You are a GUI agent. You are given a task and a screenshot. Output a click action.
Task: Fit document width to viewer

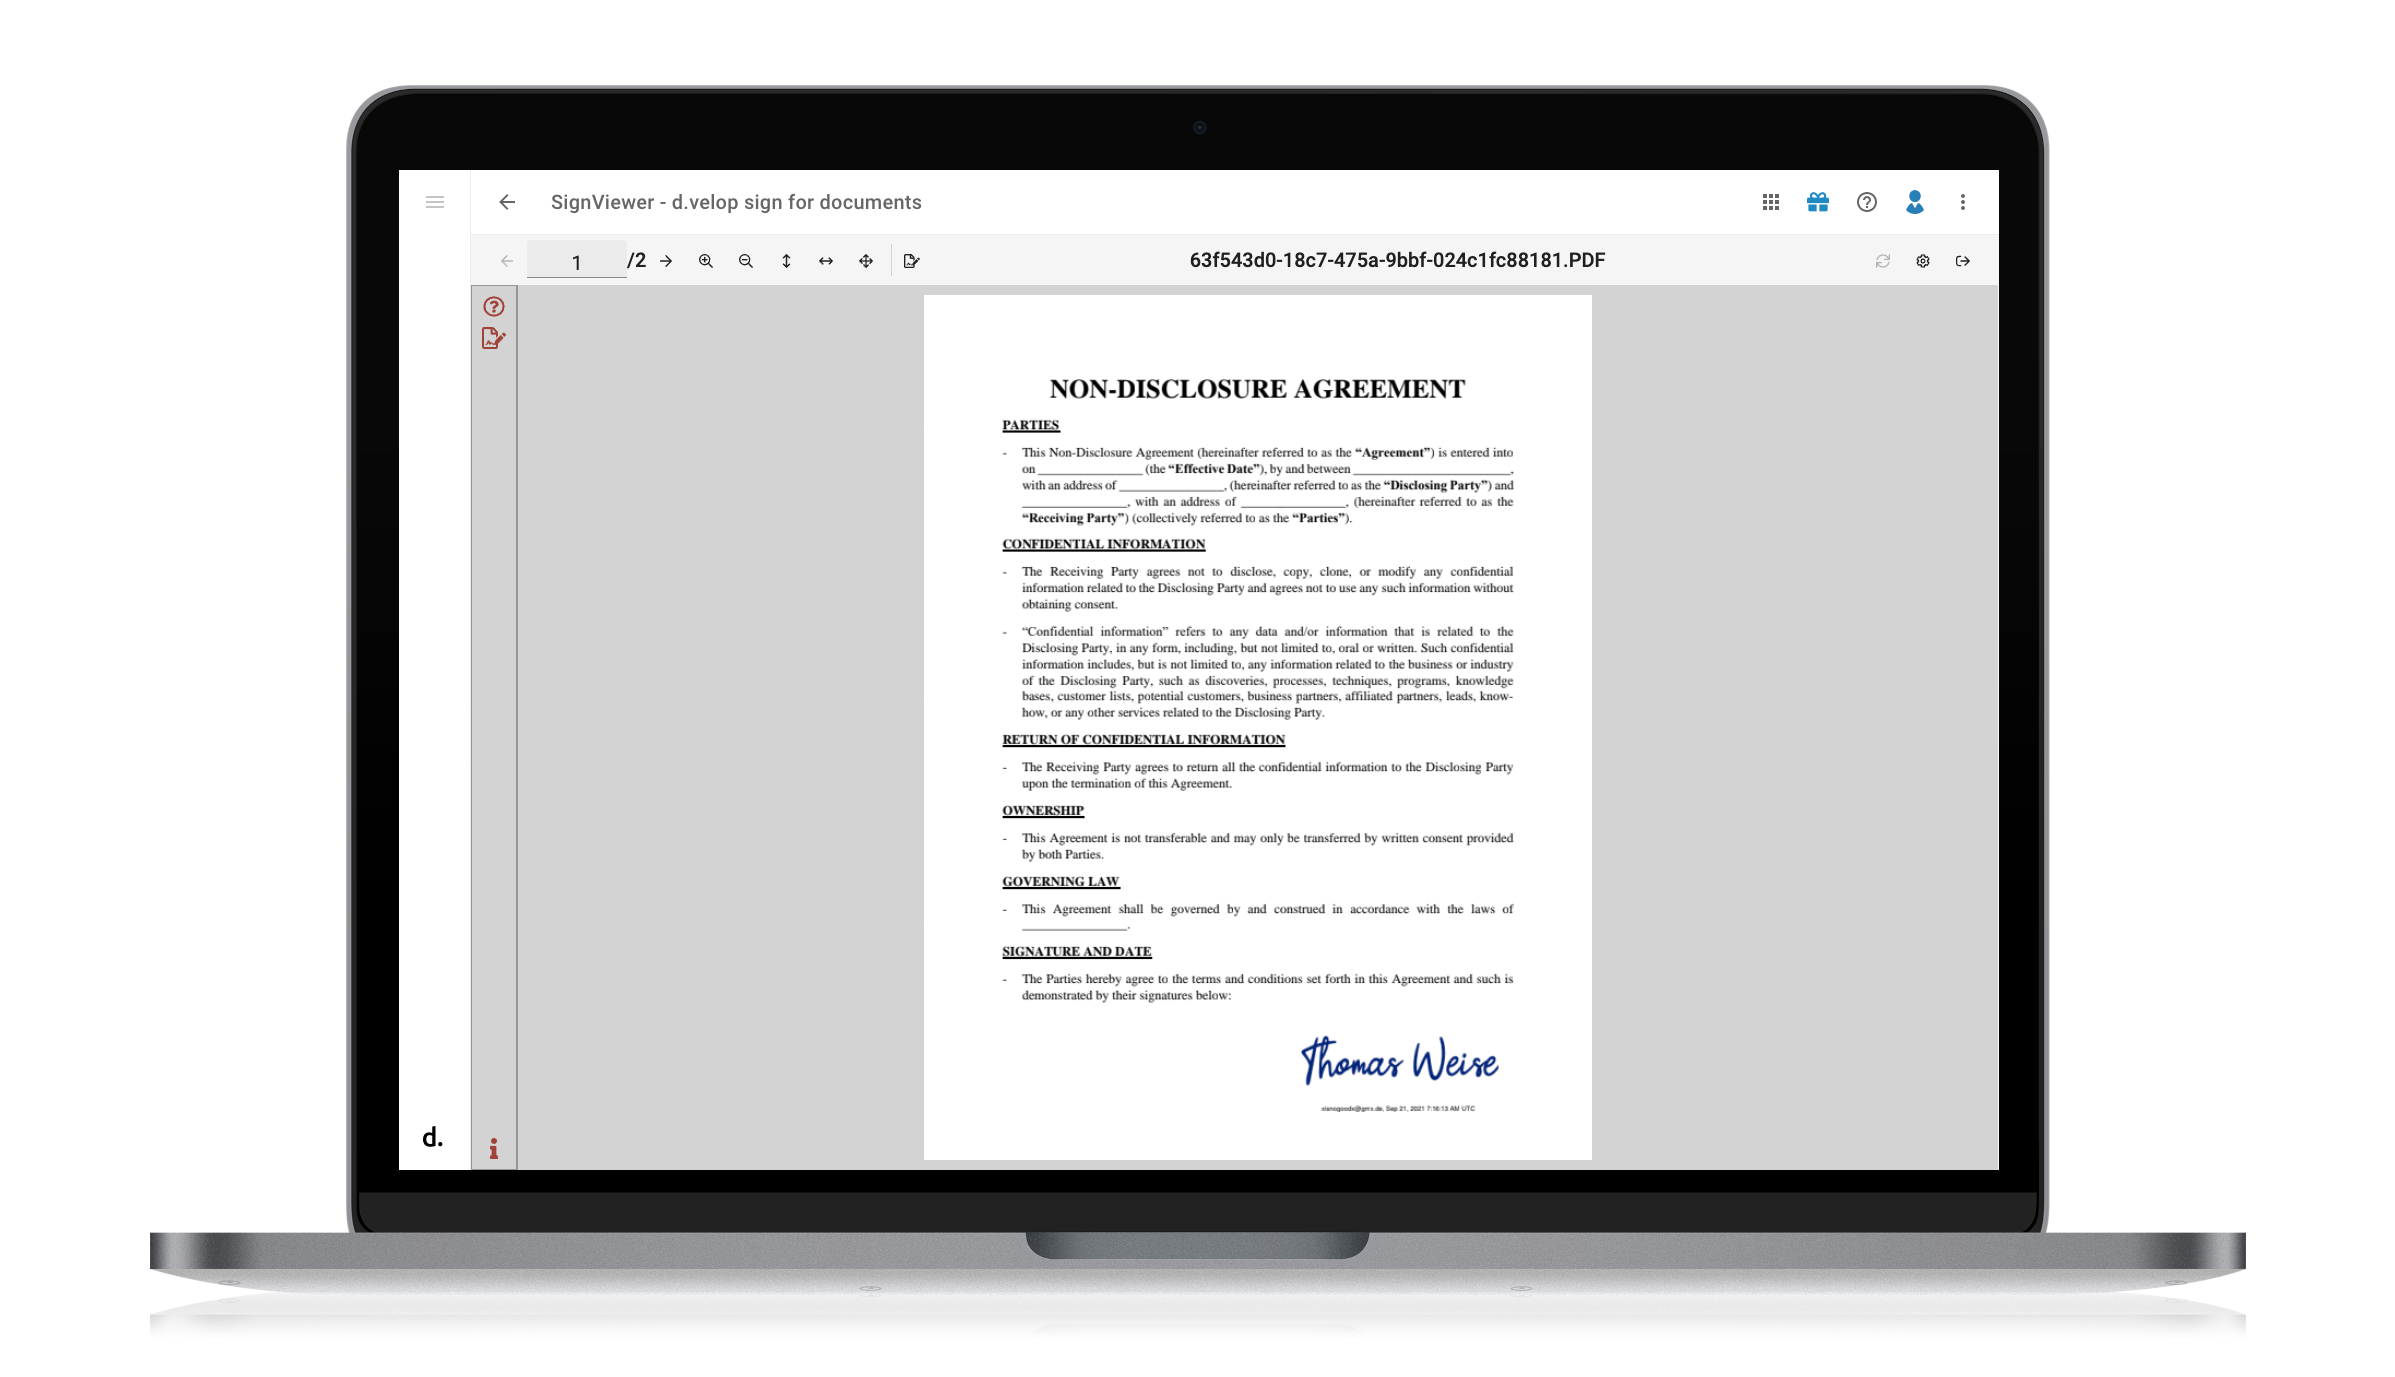[x=826, y=260]
